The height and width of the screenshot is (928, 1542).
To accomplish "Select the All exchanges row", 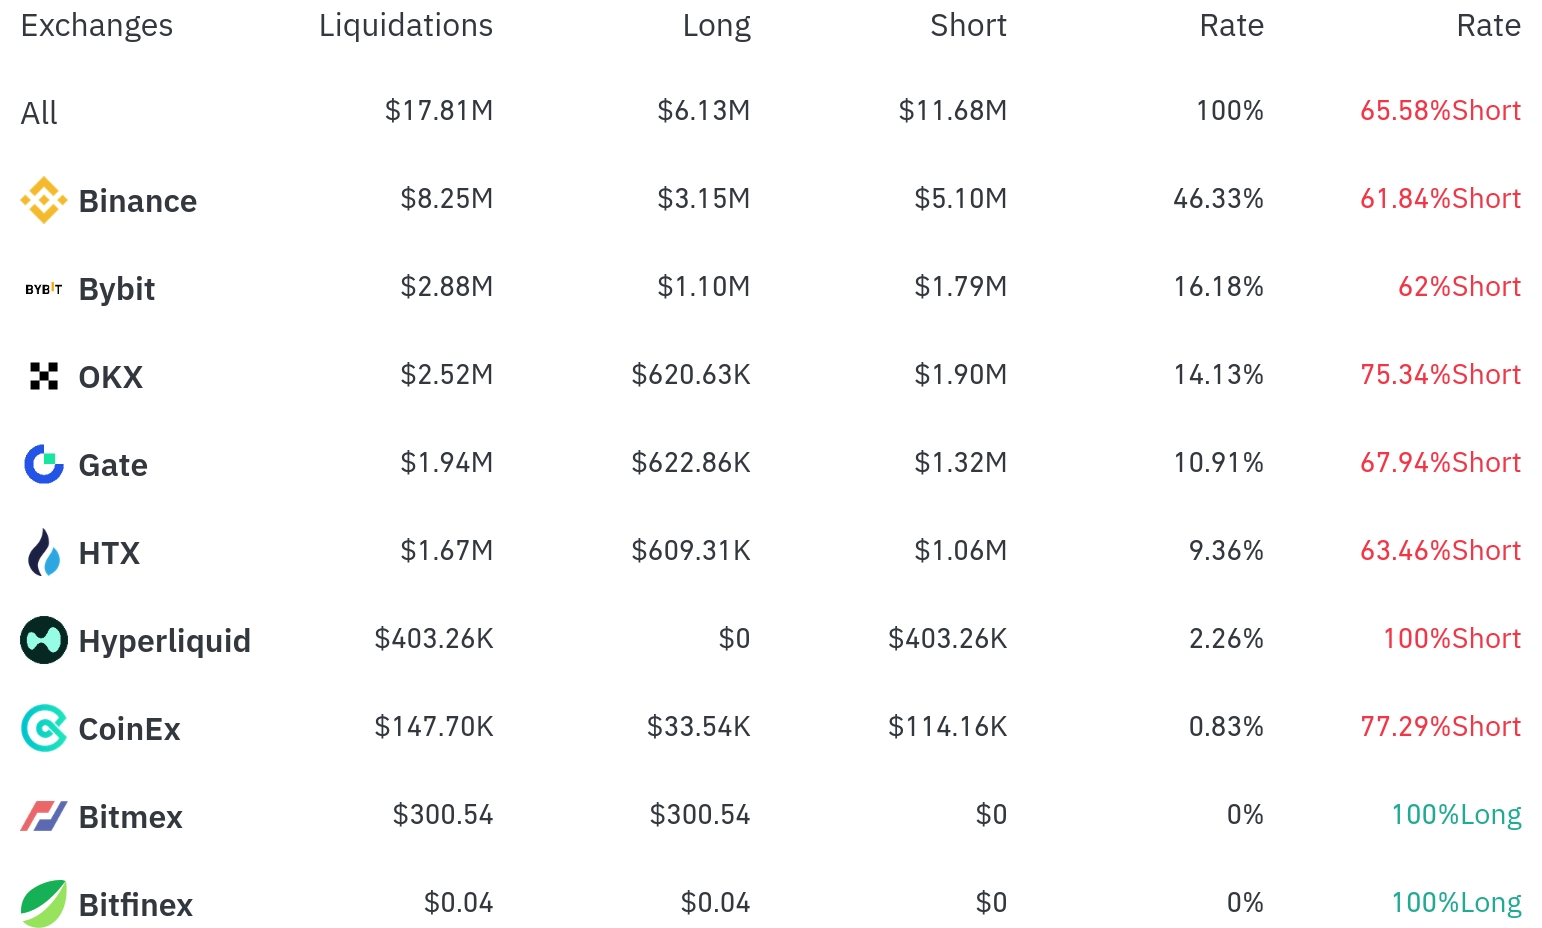I will [x=771, y=112].
